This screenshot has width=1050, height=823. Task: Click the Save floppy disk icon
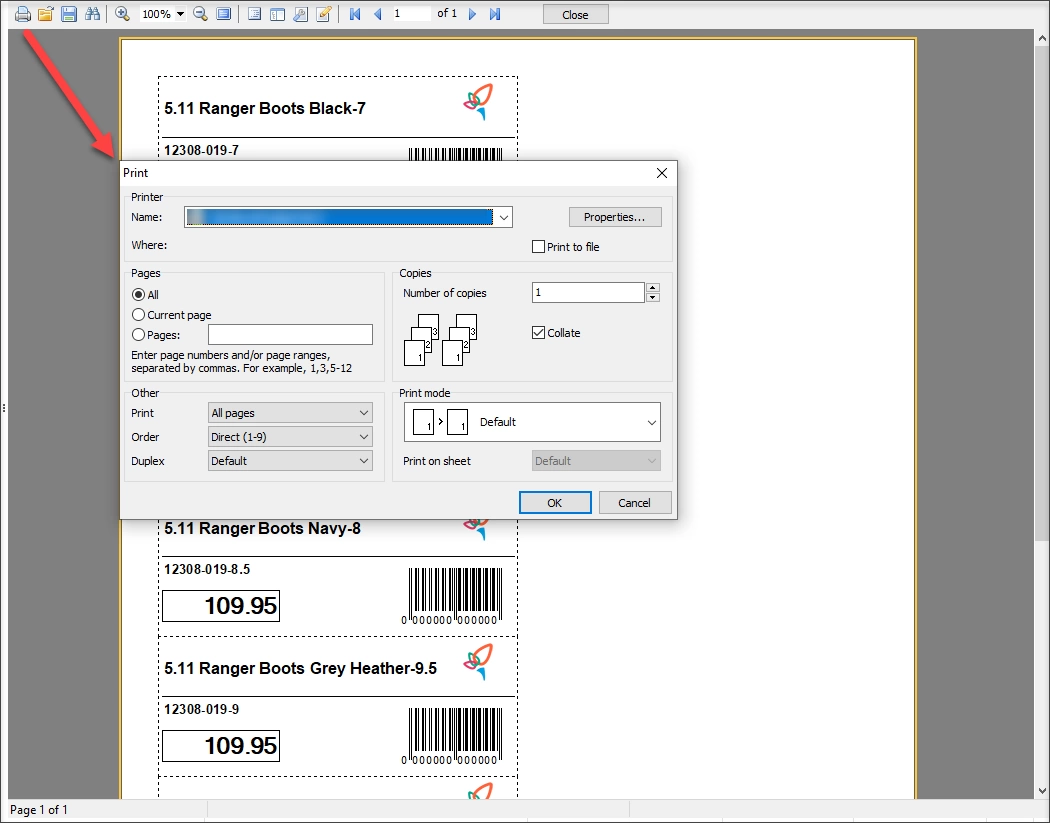pos(68,13)
